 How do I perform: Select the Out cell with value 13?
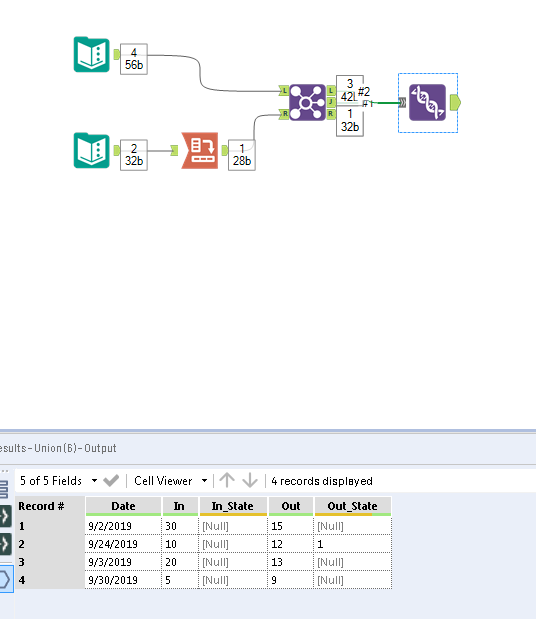coord(290,562)
